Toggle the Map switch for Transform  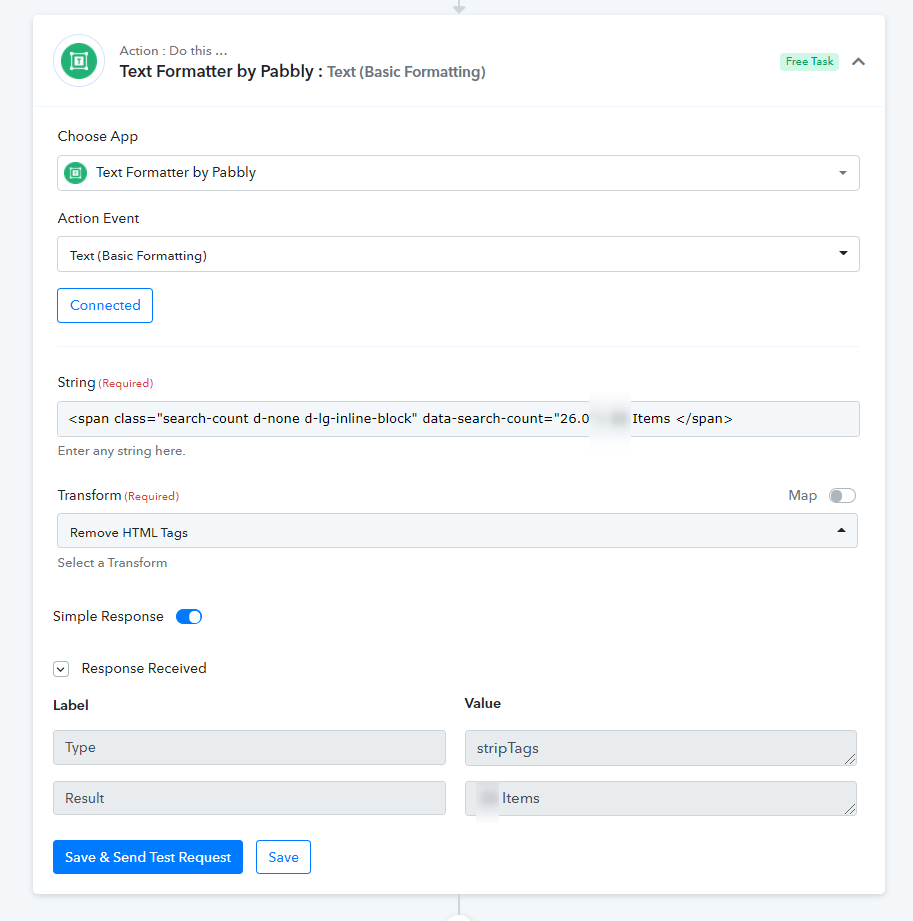point(842,496)
